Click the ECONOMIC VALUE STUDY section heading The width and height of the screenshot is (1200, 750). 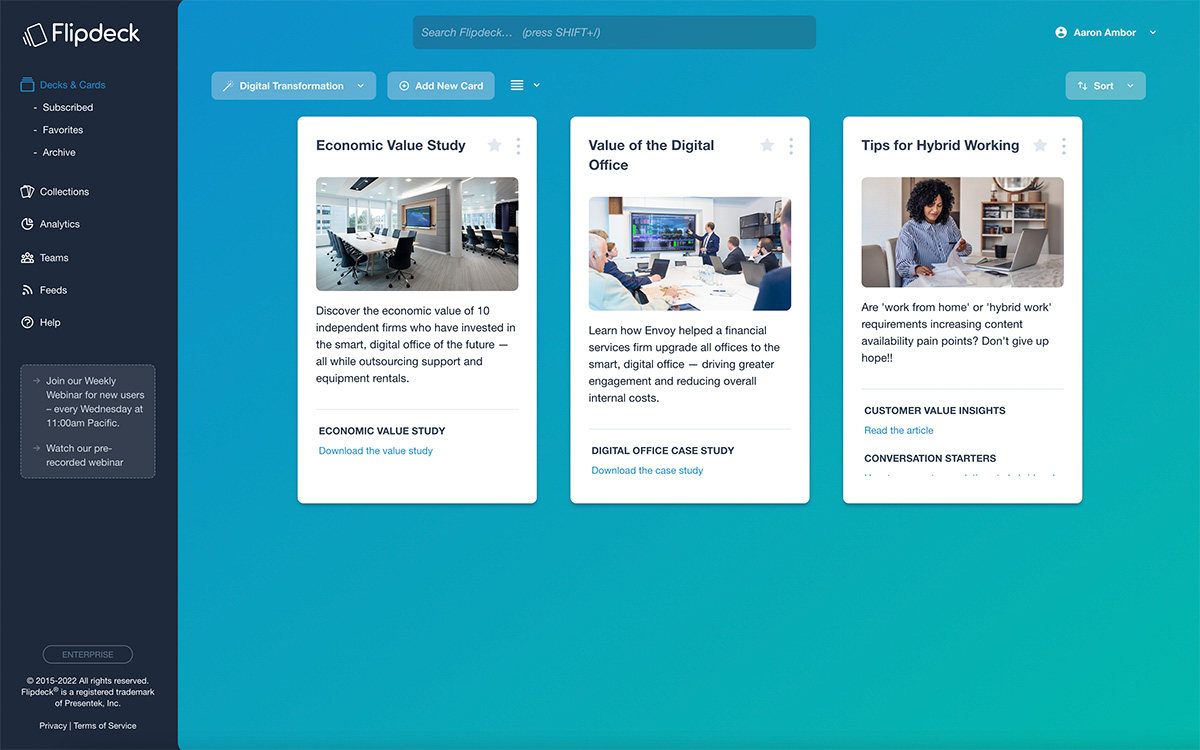point(382,431)
